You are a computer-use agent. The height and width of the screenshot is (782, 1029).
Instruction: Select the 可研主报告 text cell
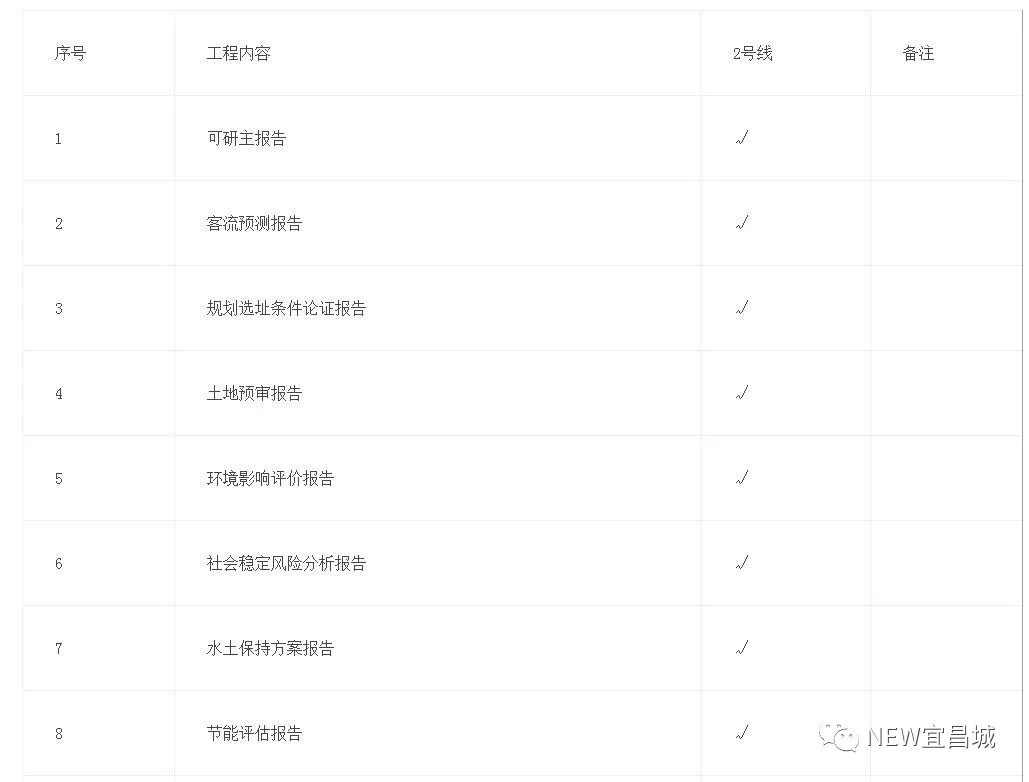[x=246, y=138]
